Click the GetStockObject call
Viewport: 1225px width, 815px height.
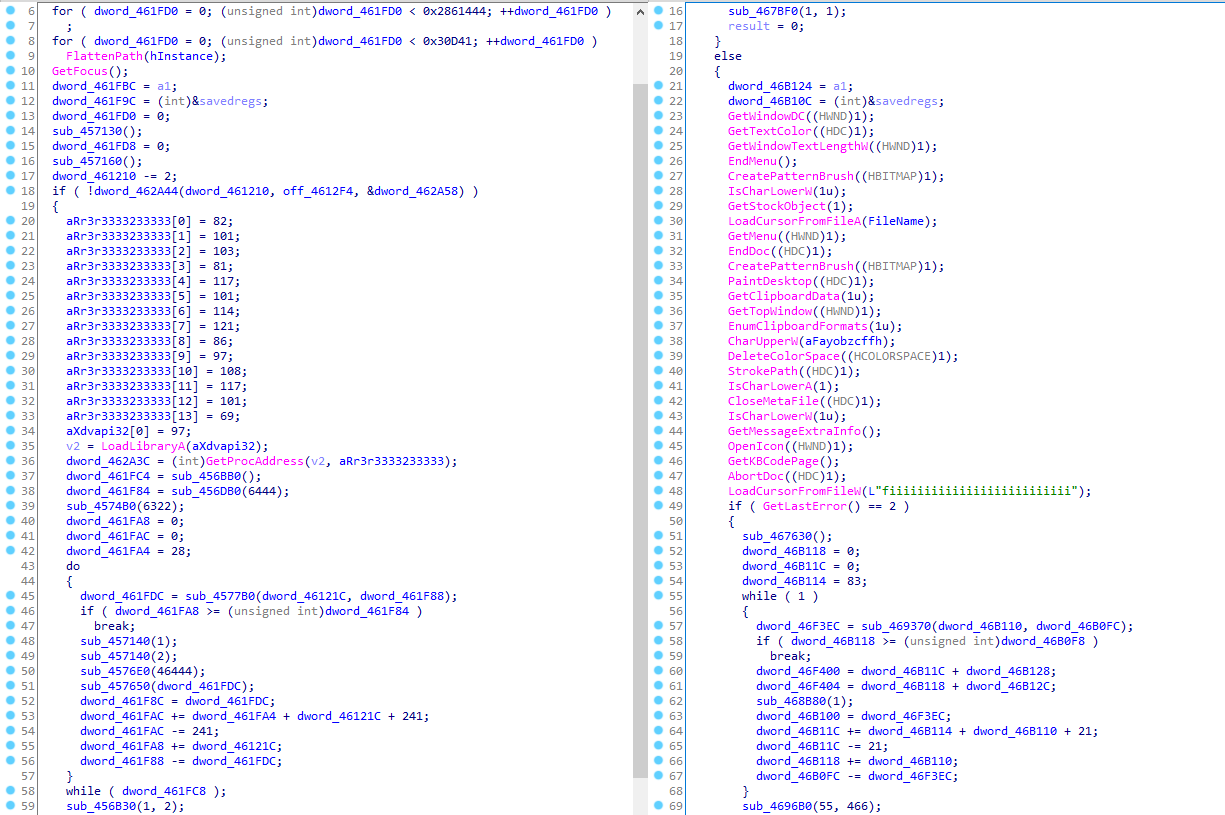click(x=777, y=206)
